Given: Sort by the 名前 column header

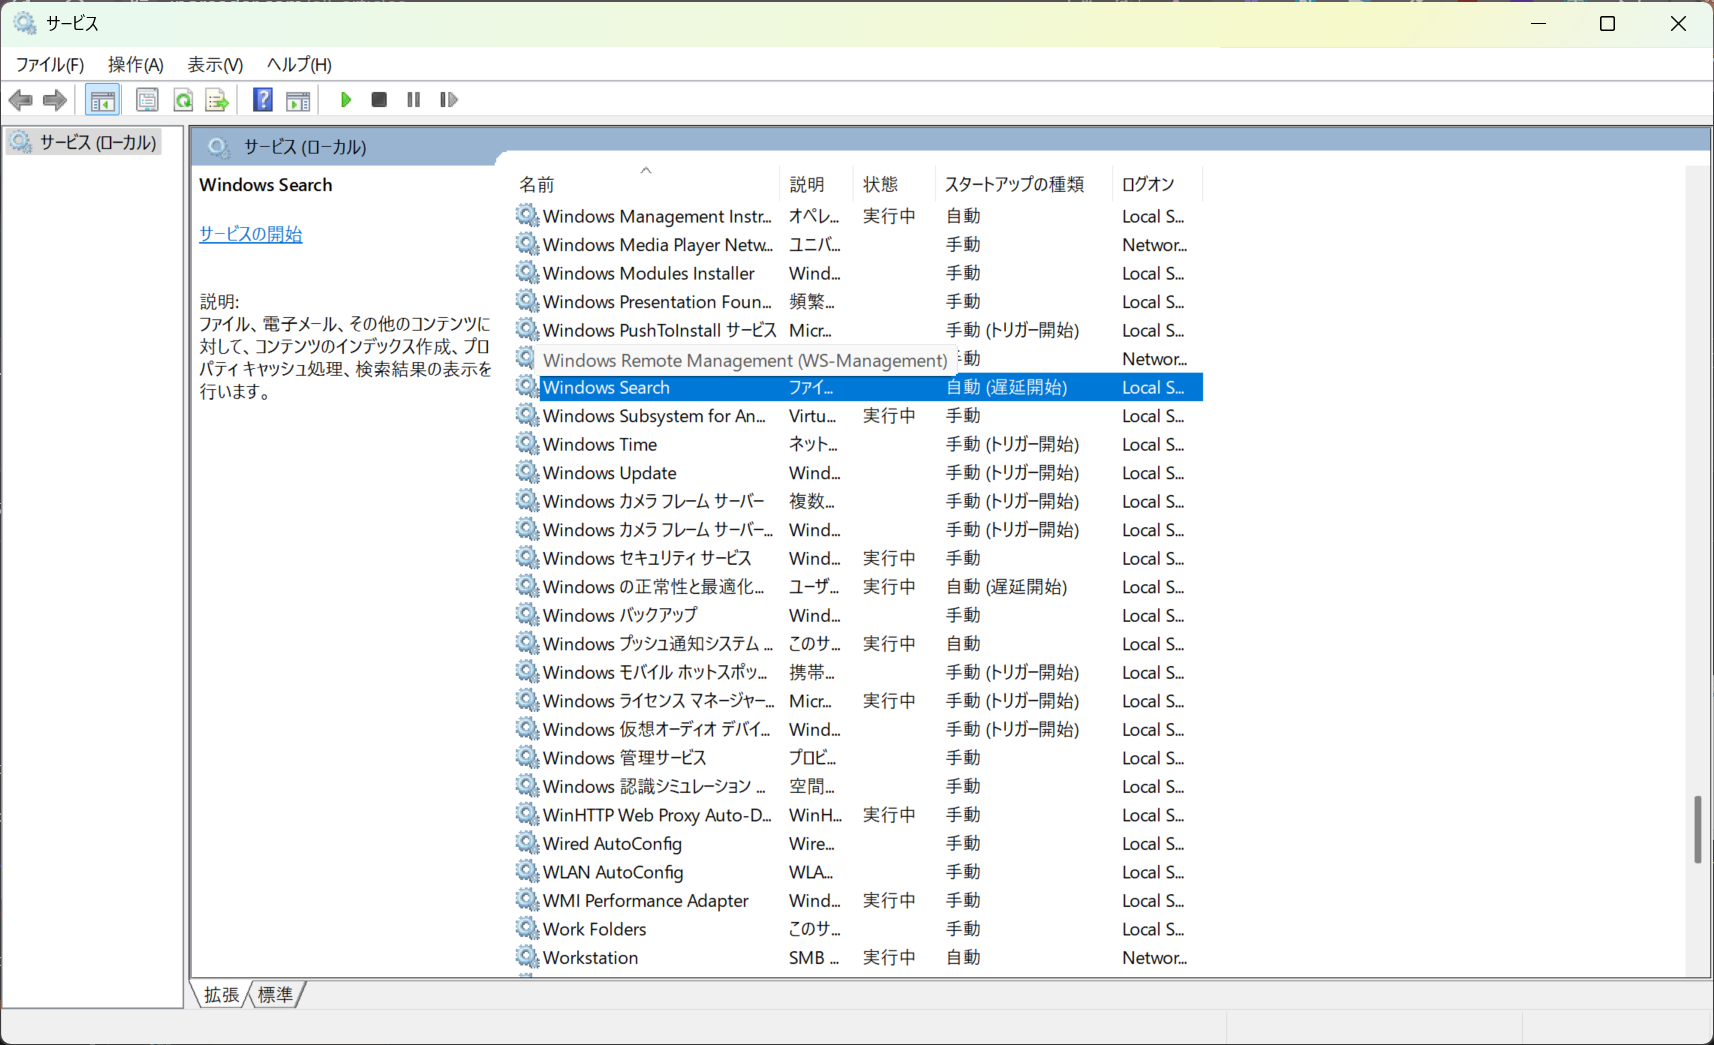Looking at the screenshot, I should (646, 184).
